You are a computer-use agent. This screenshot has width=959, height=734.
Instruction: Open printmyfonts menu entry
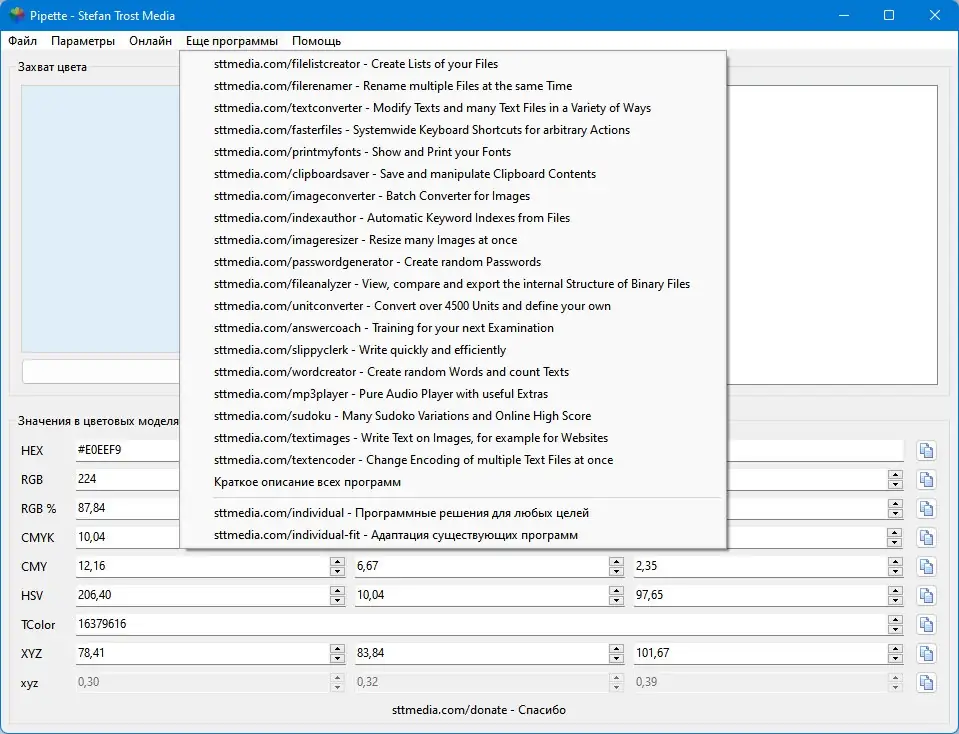[453, 152]
